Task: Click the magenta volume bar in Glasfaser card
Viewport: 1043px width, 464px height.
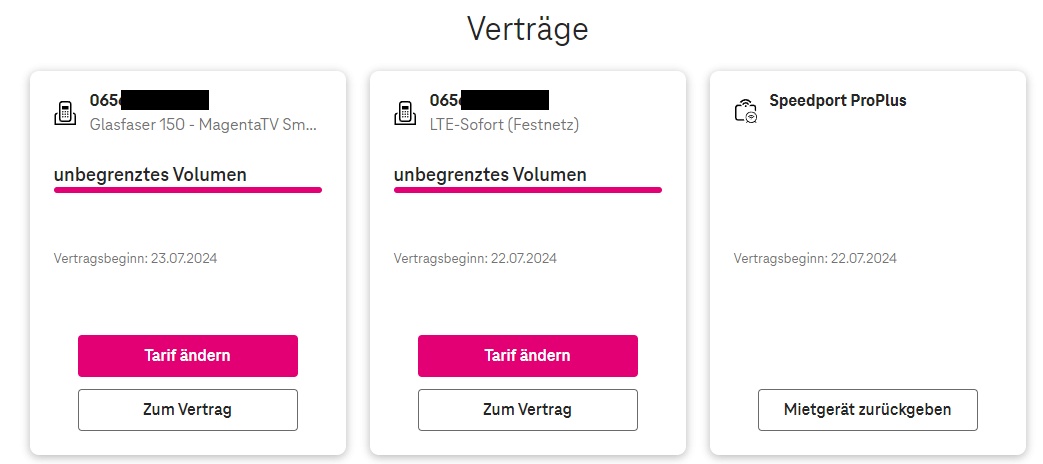Action: pyautogui.click(x=188, y=189)
